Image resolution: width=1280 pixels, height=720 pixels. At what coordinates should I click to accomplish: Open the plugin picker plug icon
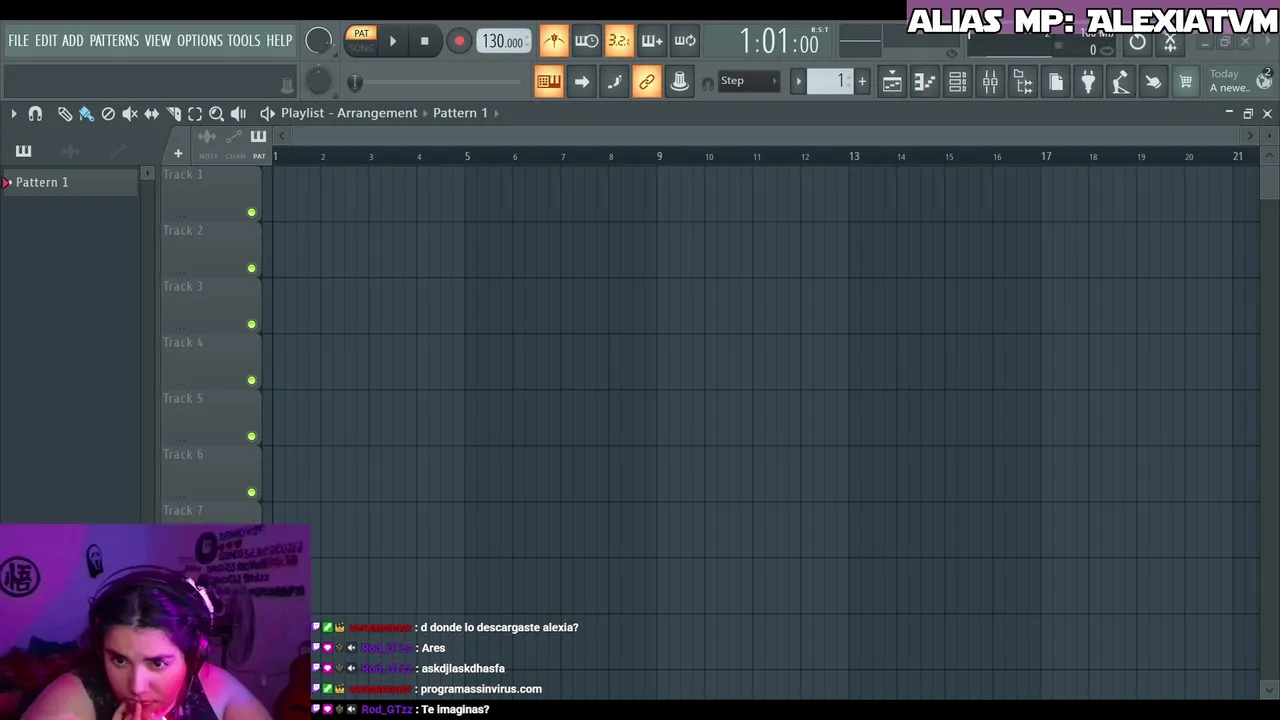click(1088, 82)
